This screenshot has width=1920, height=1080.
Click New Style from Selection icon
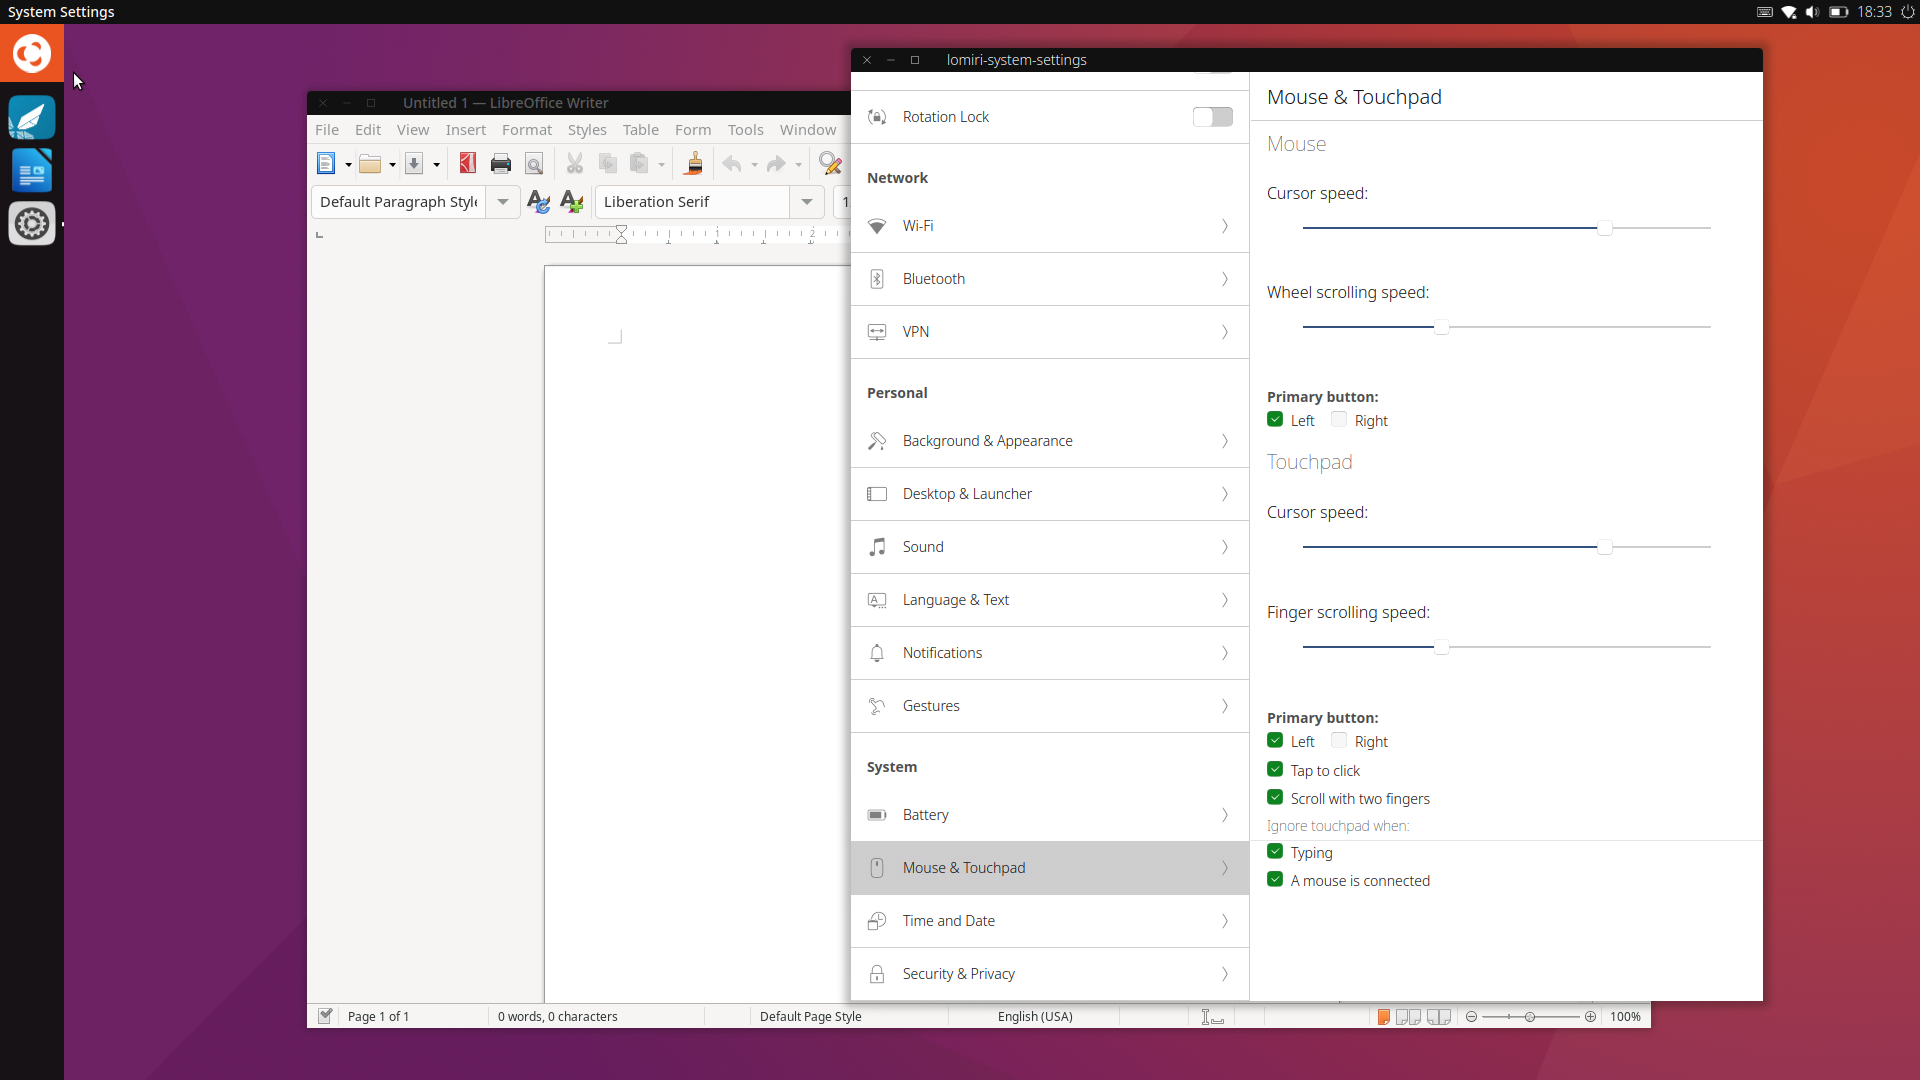pyautogui.click(x=572, y=202)
